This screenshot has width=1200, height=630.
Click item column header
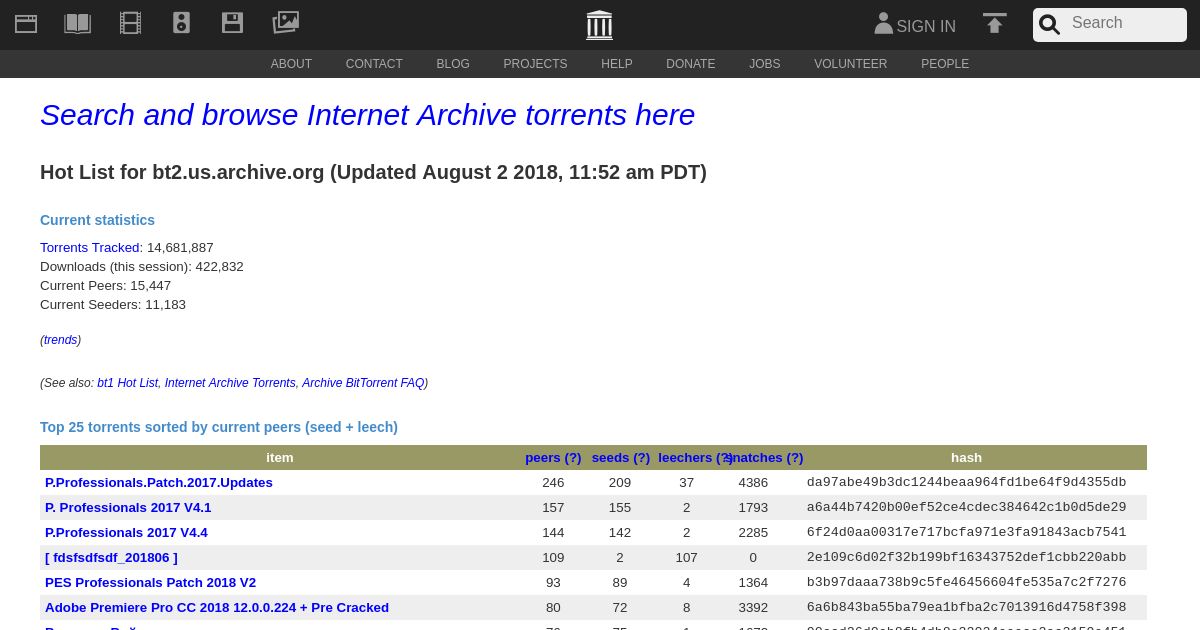coord(280,458)
